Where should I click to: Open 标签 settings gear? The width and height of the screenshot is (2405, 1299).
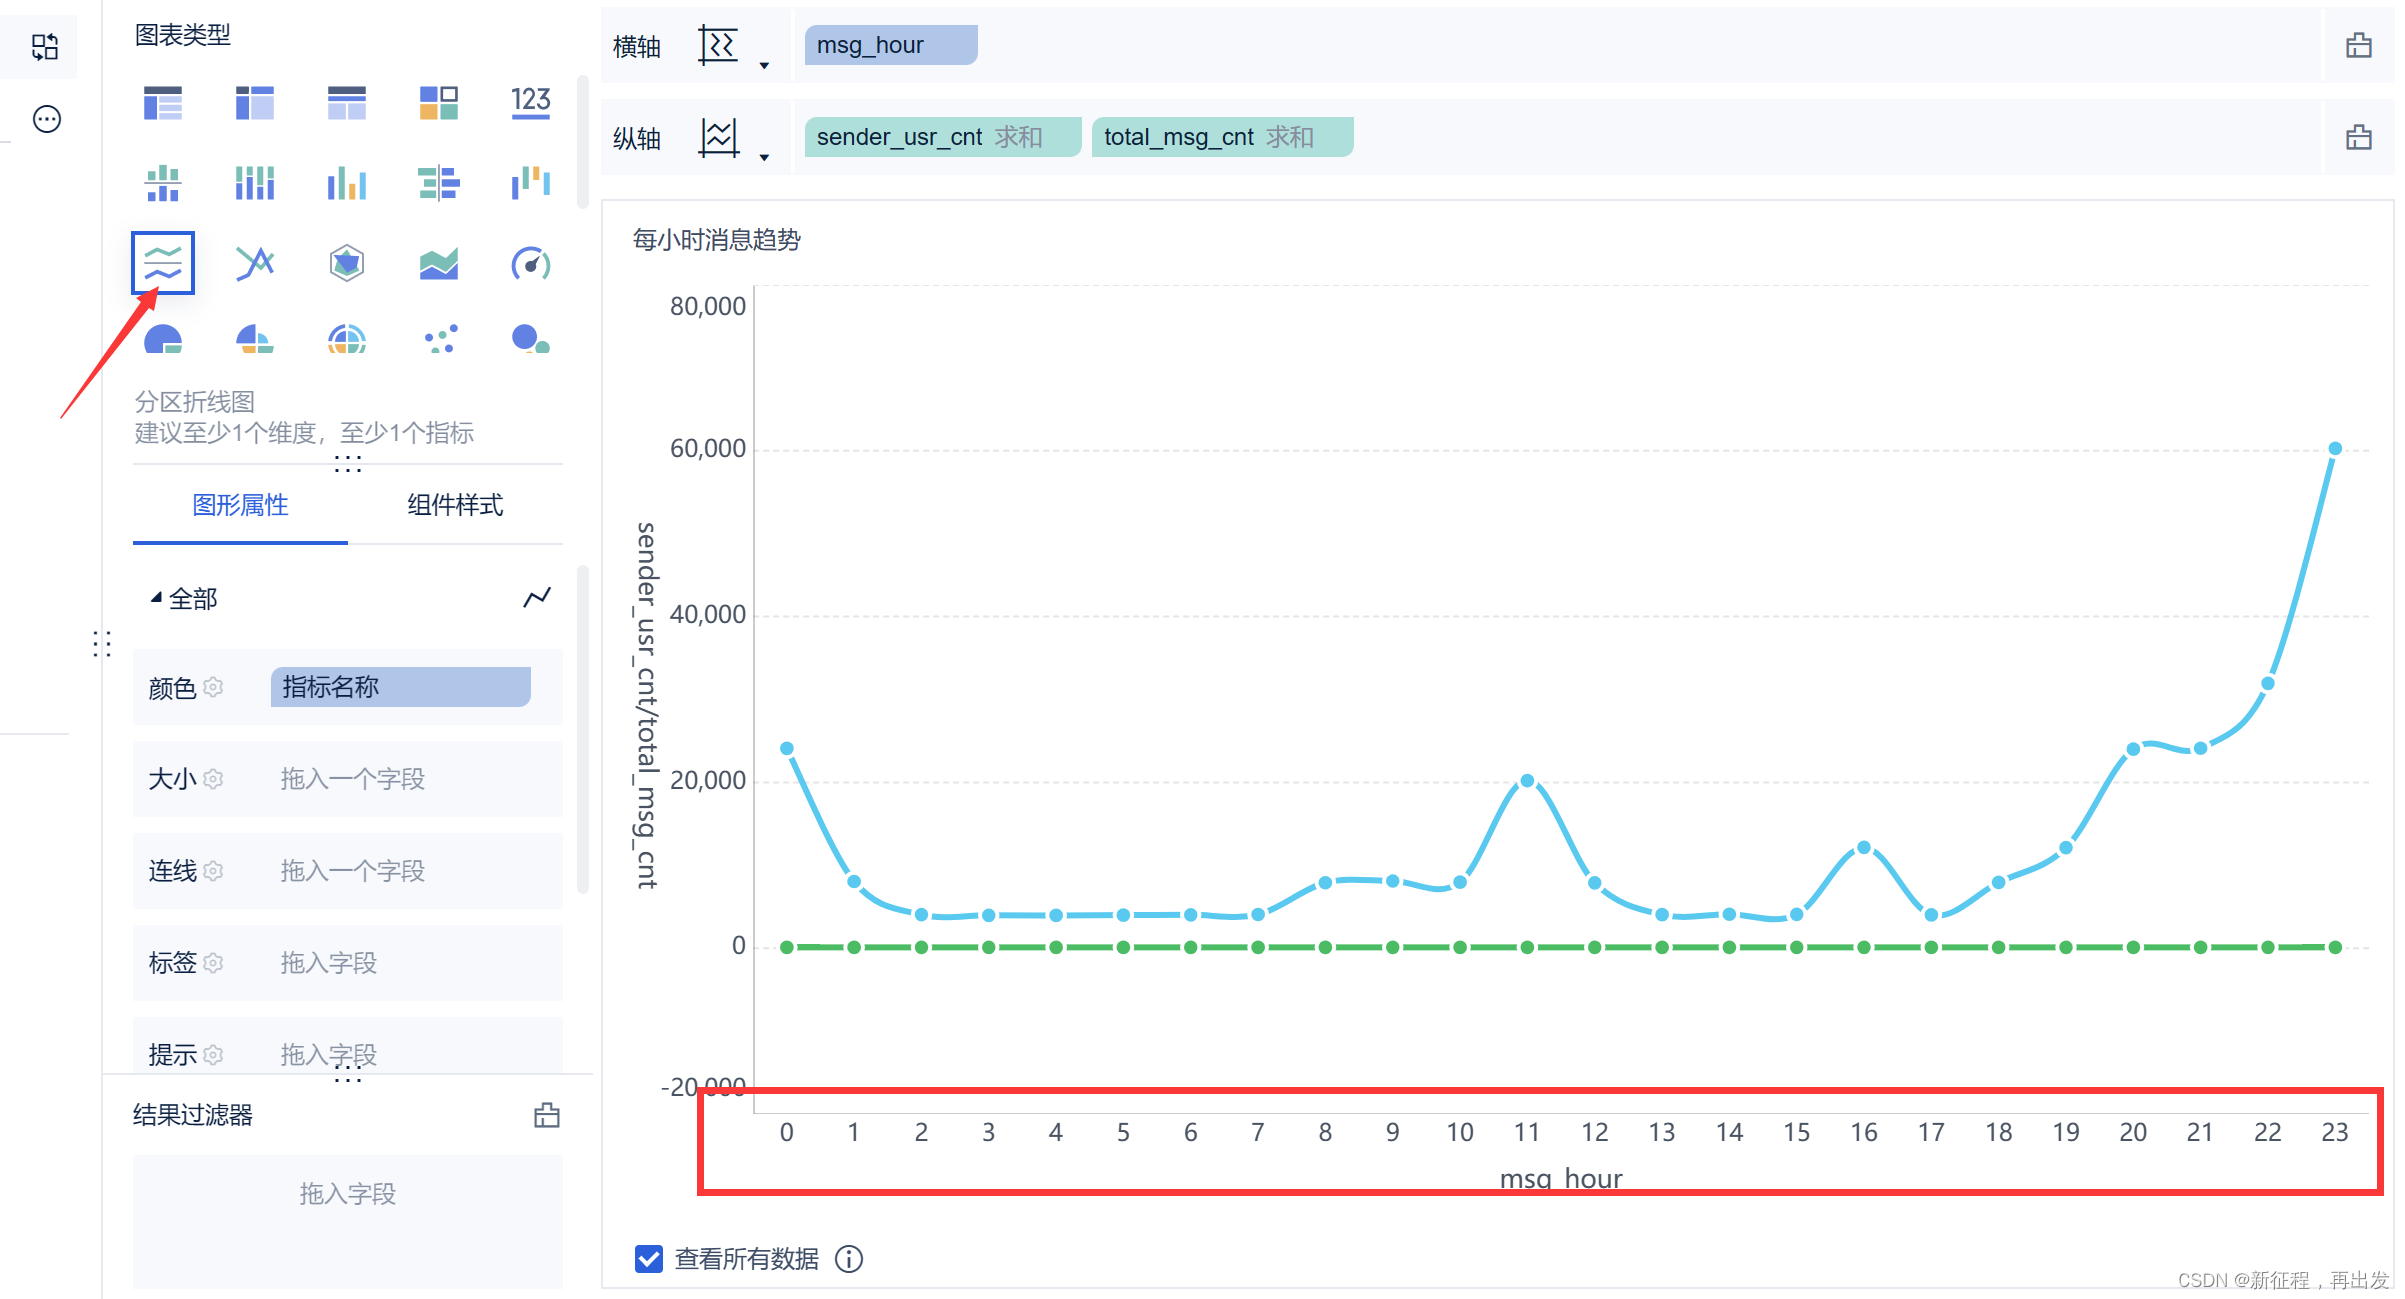click(213, 963)
